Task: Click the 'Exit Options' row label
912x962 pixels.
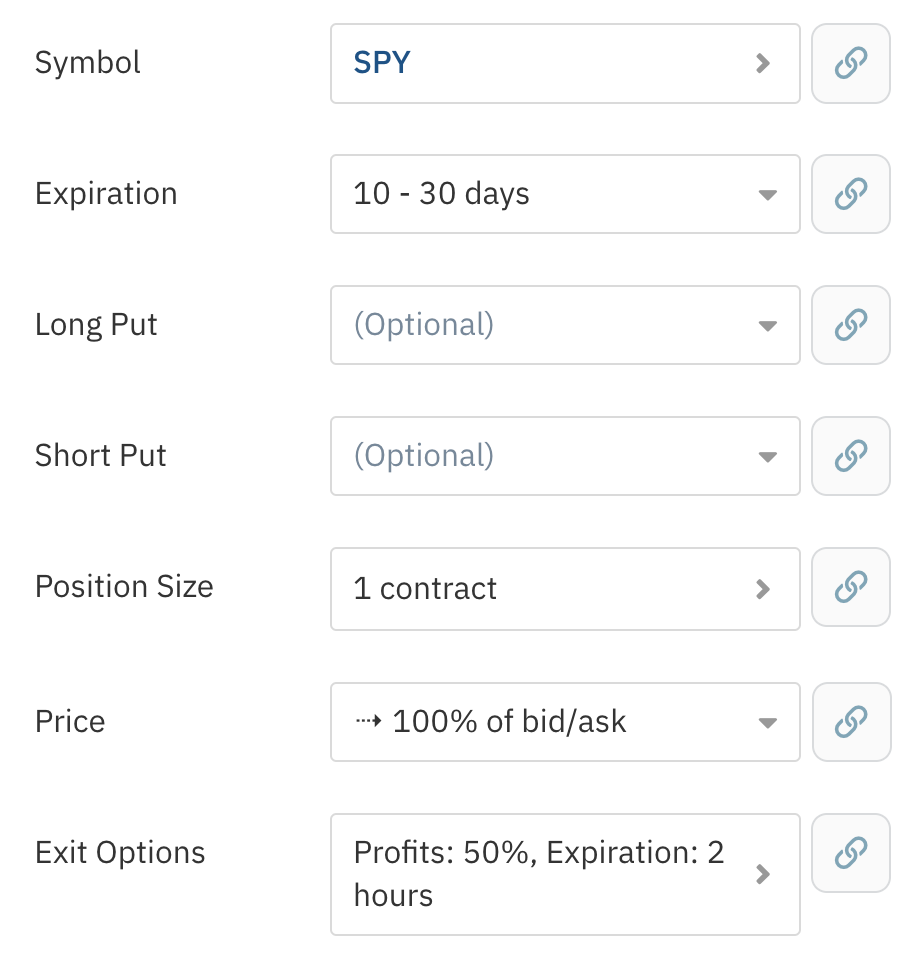Action: pos(120,853)
